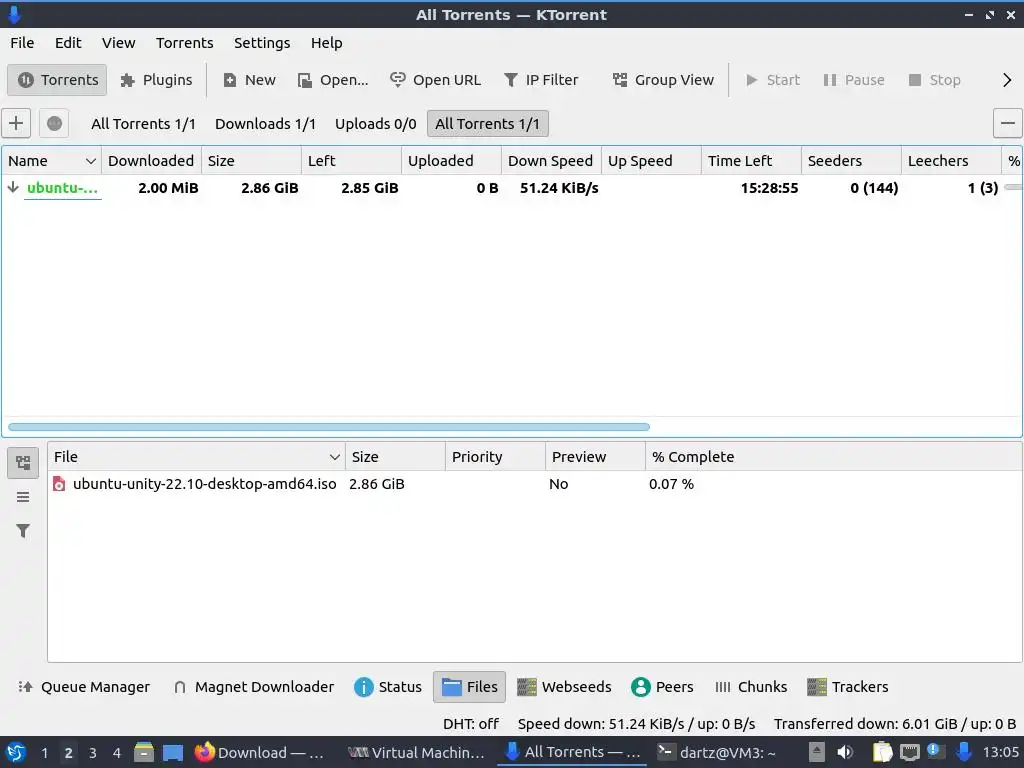Sort by Up Speed column
1024x768 pixels.
click(651, 161)
